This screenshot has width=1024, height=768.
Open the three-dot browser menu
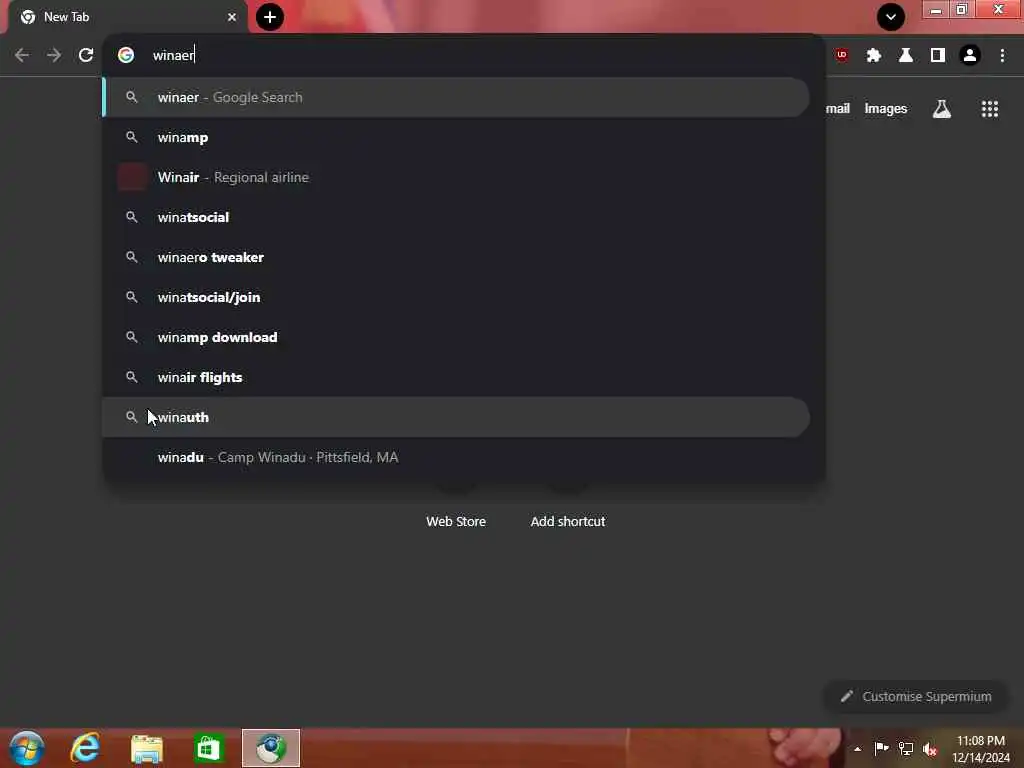1002,56
